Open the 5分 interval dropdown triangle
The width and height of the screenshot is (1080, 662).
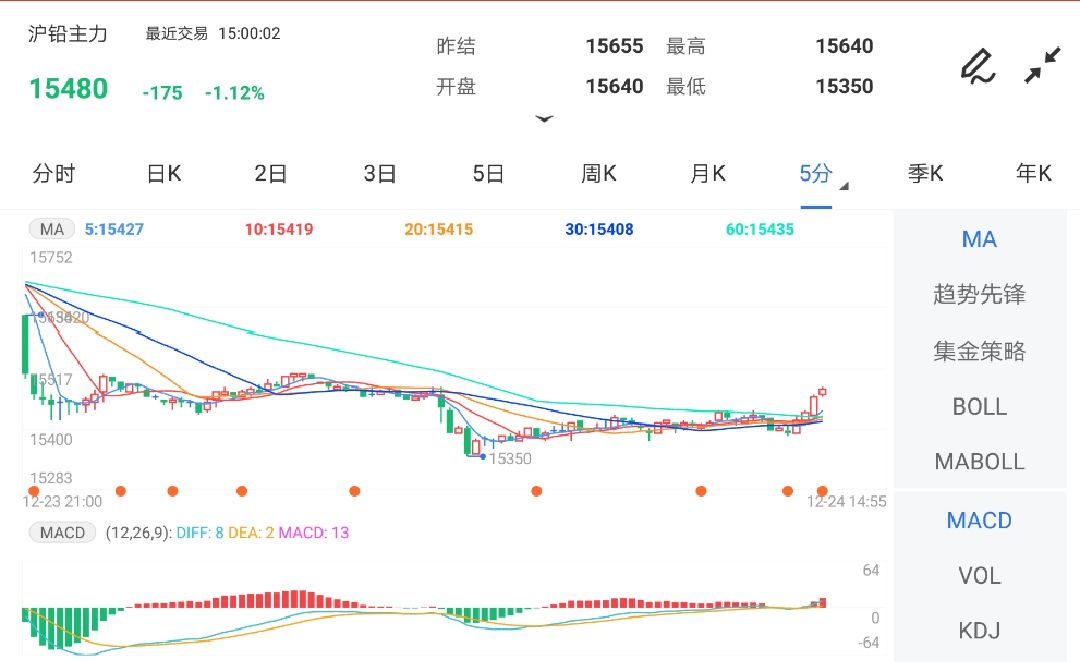845,187
